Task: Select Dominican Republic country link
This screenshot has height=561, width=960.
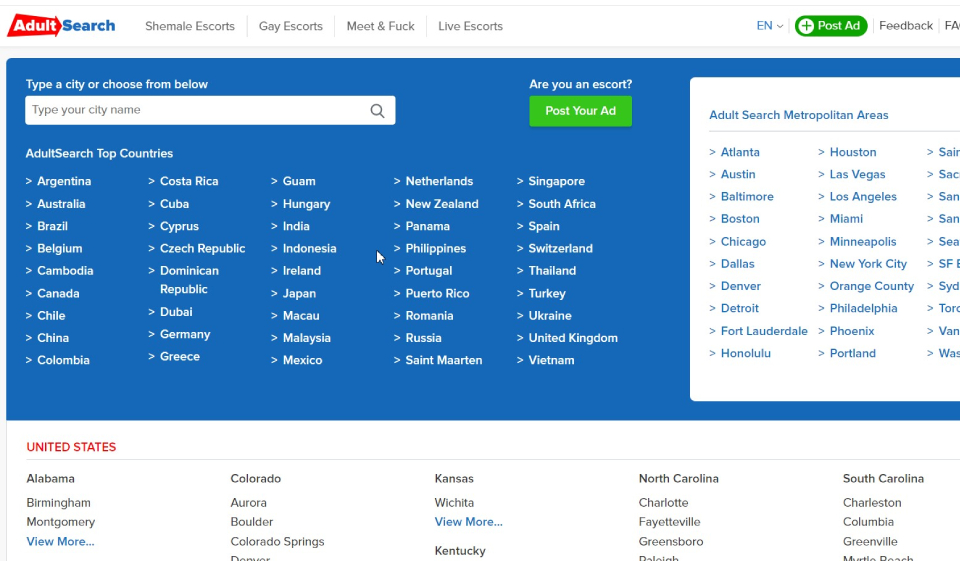Action: tap(189, 280)
